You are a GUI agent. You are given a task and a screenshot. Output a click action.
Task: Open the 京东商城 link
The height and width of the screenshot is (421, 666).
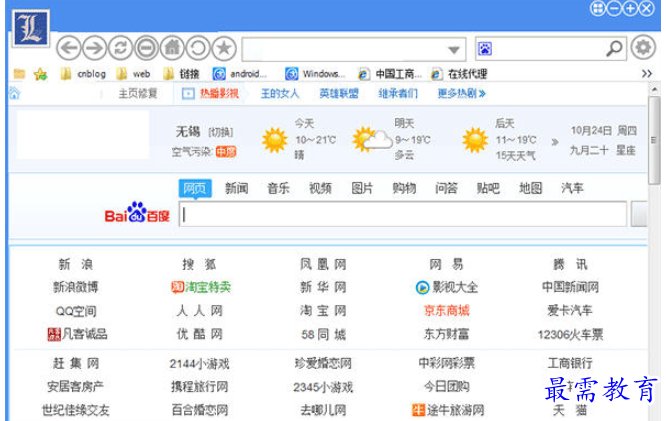pyautogui.click(x=446, y=311)
